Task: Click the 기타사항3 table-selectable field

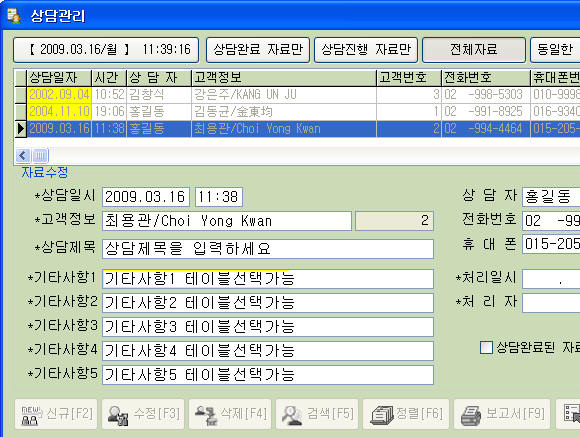Action: pos(268,327)
